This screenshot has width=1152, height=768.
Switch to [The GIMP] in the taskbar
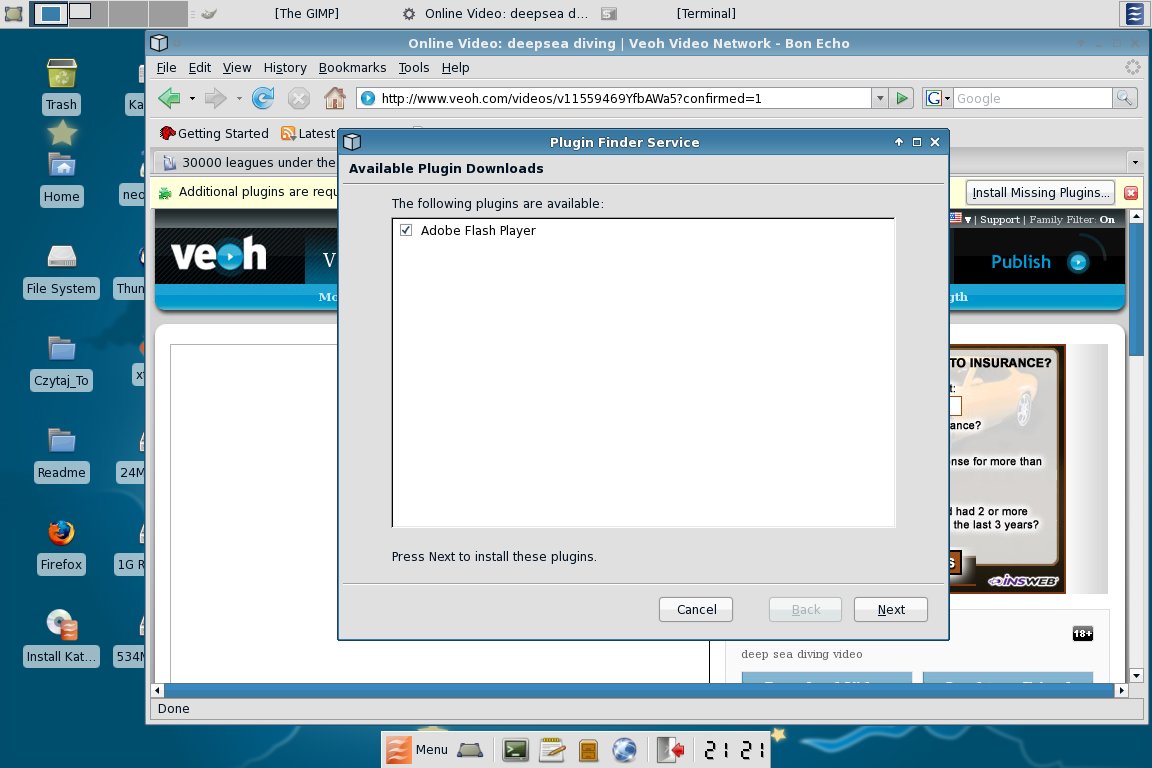pyautogui.click(x=306, y=13)
